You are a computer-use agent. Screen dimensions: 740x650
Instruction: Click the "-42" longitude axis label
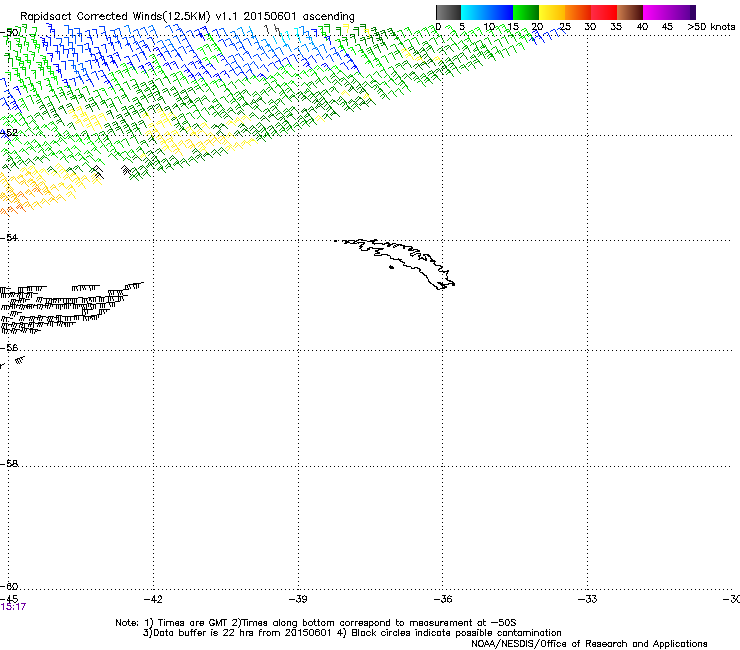click(x=153, y=599)
